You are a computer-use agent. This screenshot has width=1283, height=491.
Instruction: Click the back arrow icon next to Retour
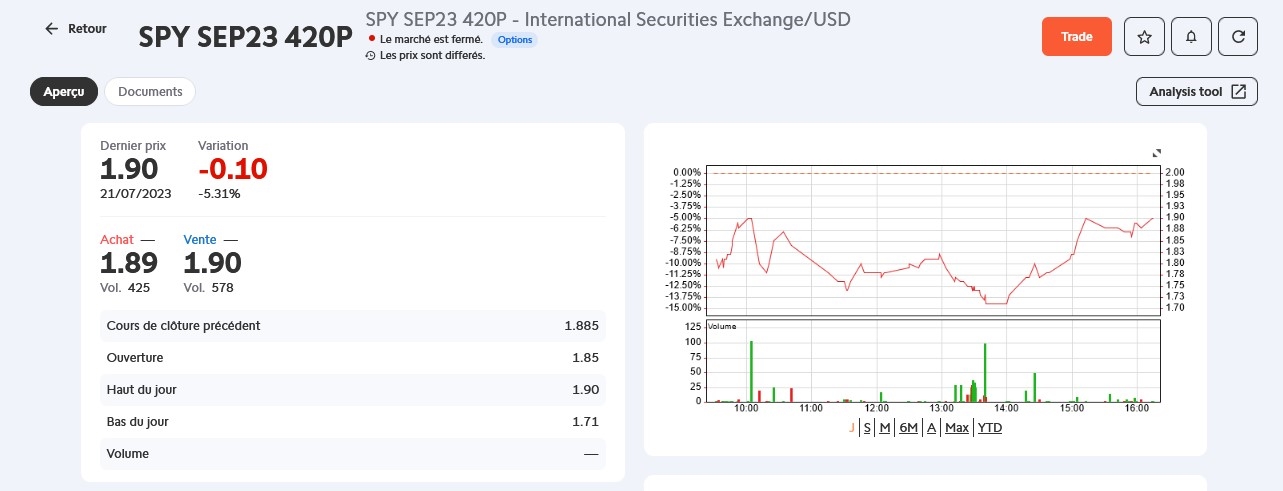point(52,29)
